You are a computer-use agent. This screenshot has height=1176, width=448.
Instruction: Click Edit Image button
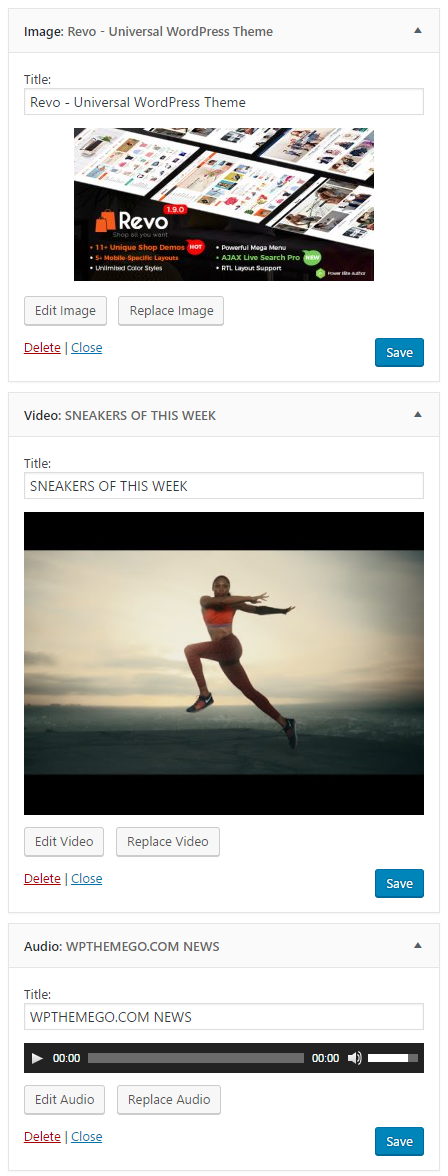65,310
